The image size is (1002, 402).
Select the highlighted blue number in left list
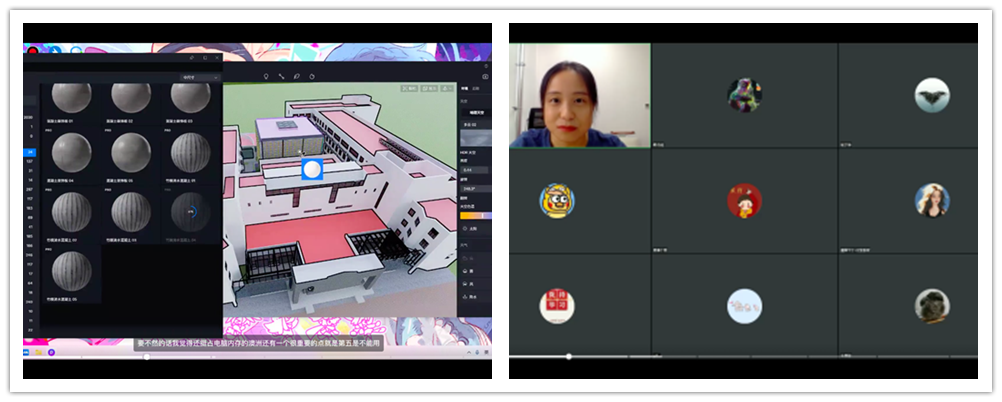tap(31, 152)
